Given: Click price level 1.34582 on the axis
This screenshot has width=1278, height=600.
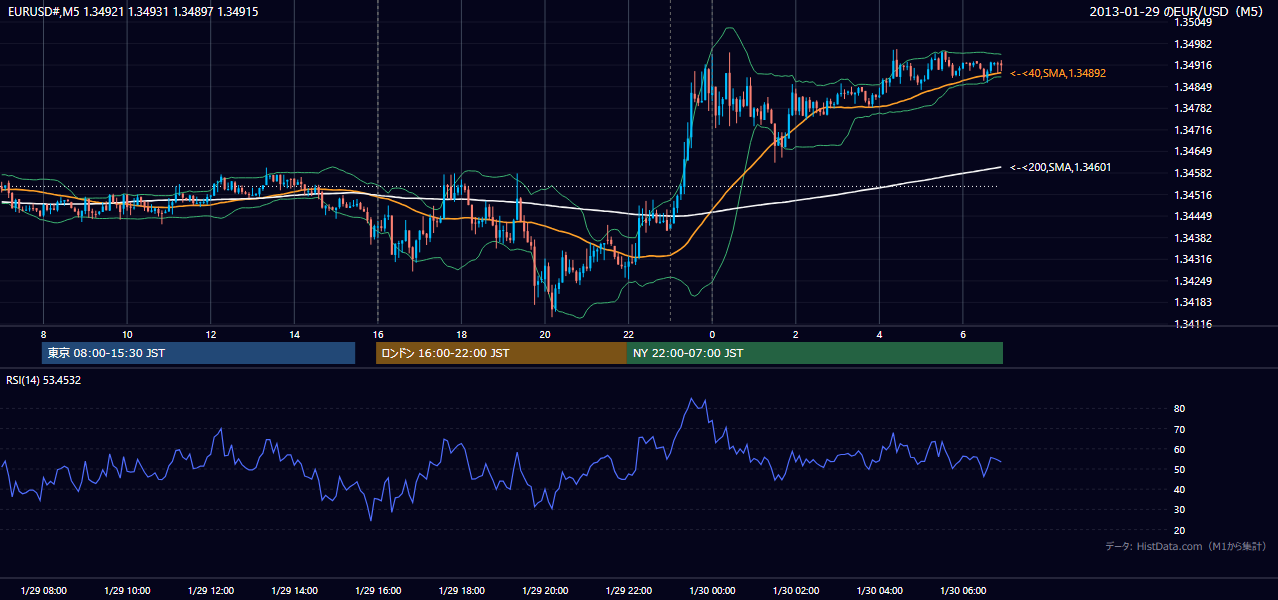Looking at the screenshot, I should (x=1192, y=173).
